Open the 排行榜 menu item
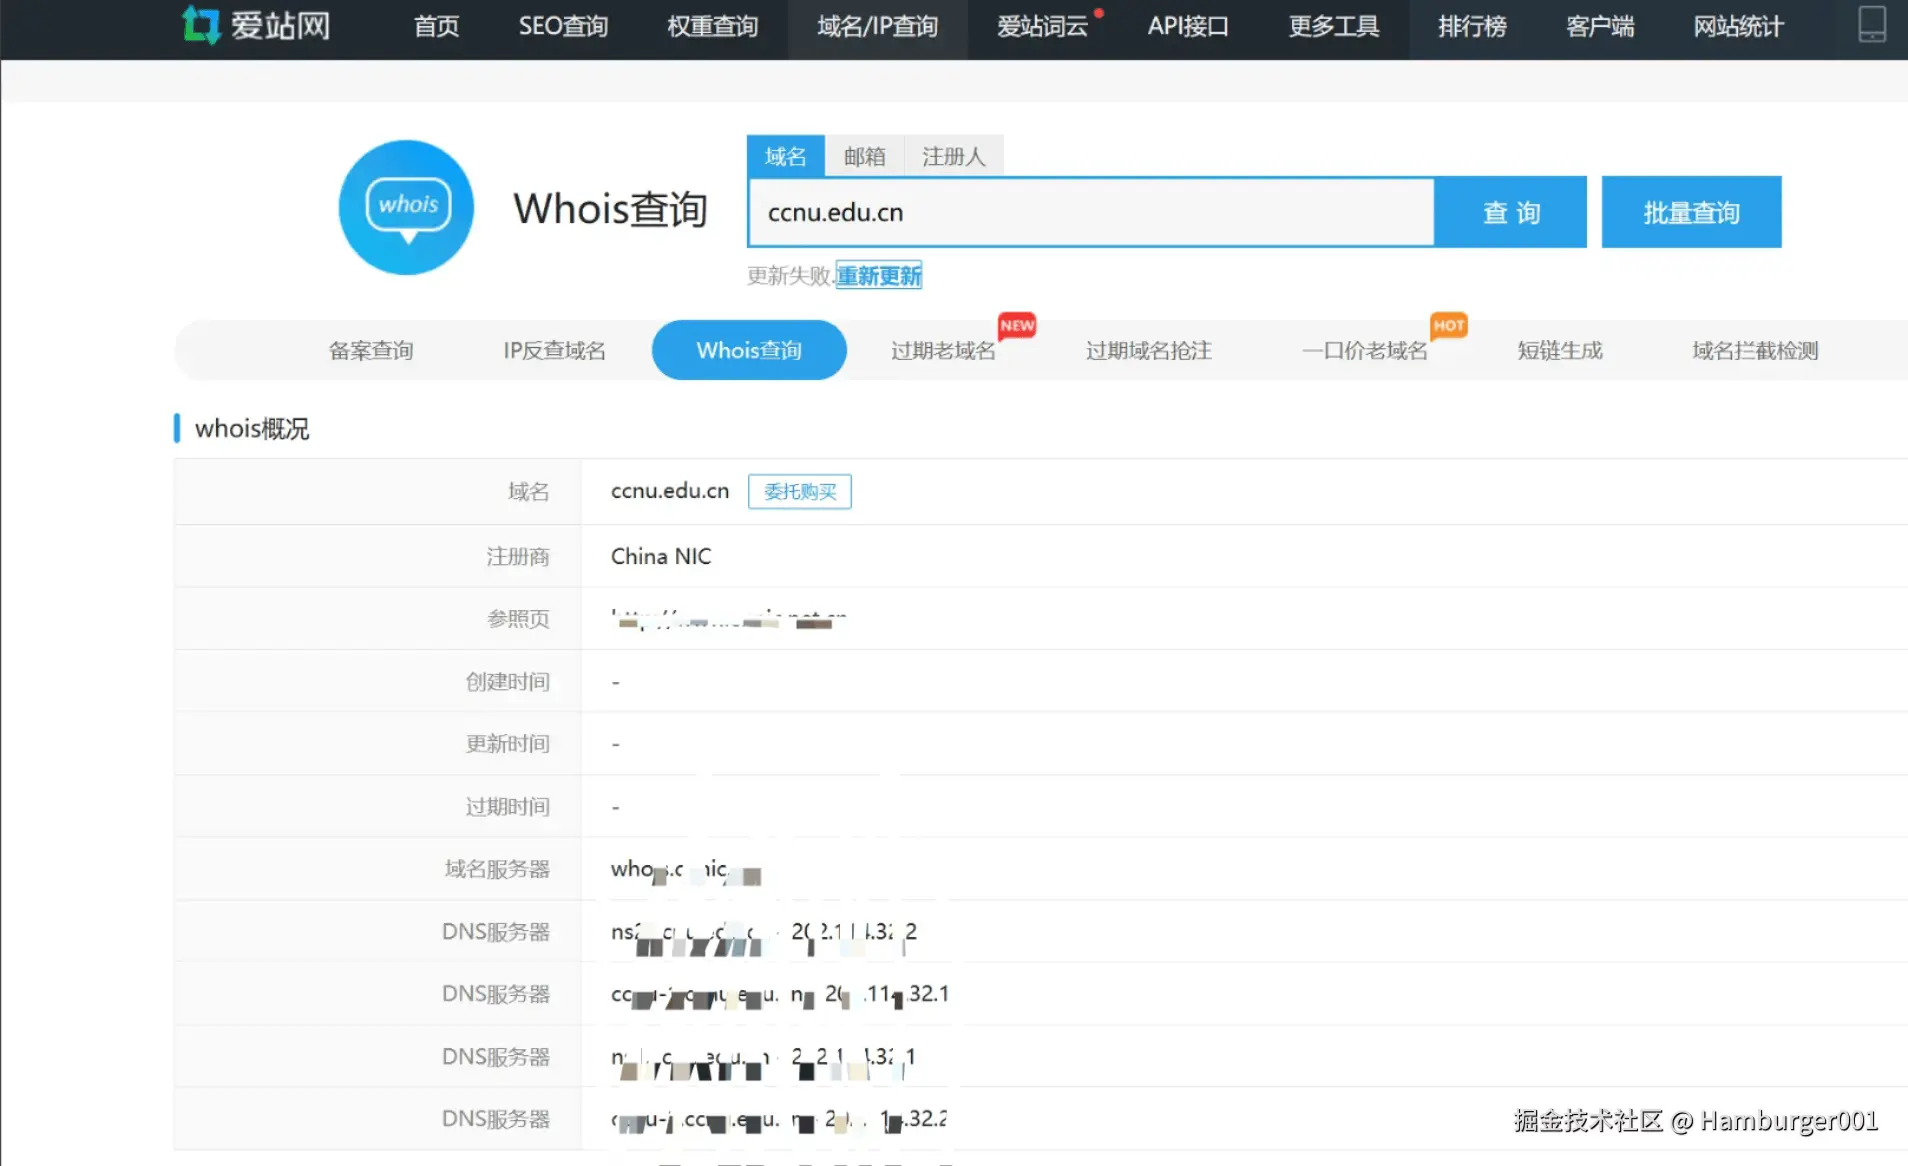This screenshot has height=1166, width=1908. 1472,26
